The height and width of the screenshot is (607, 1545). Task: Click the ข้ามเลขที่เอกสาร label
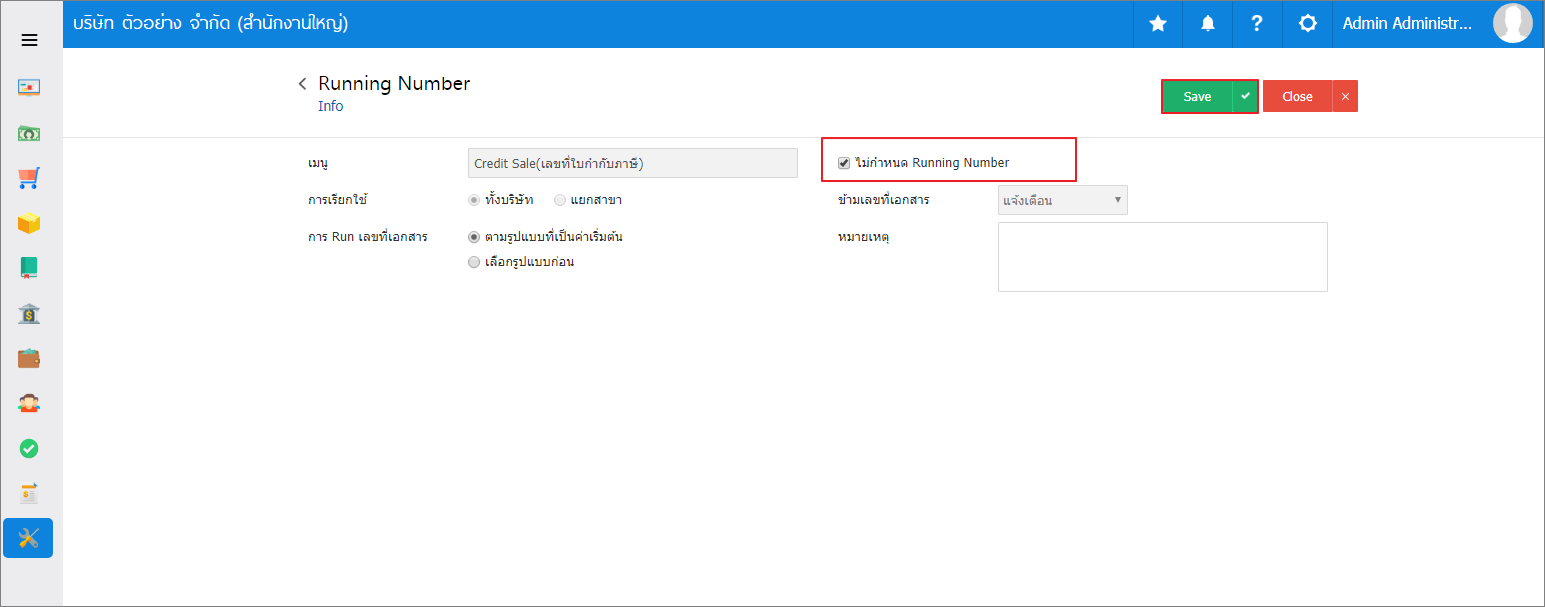pyautogui.click(x=884, y=200)
